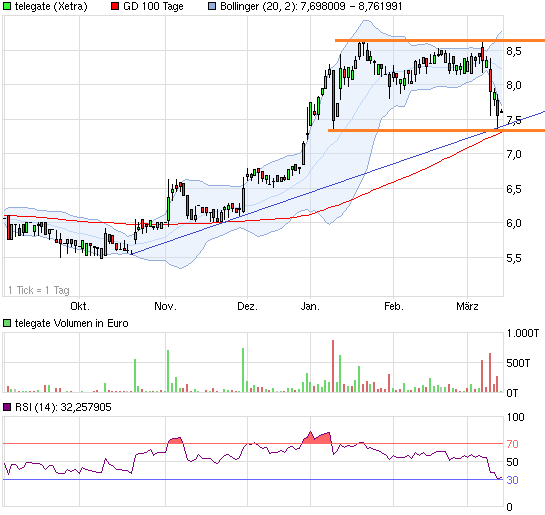Click the green telegate (Xetra) legend swatch
Screen dimensions: 545x515
pyautogui.click(x=7, y=6)
